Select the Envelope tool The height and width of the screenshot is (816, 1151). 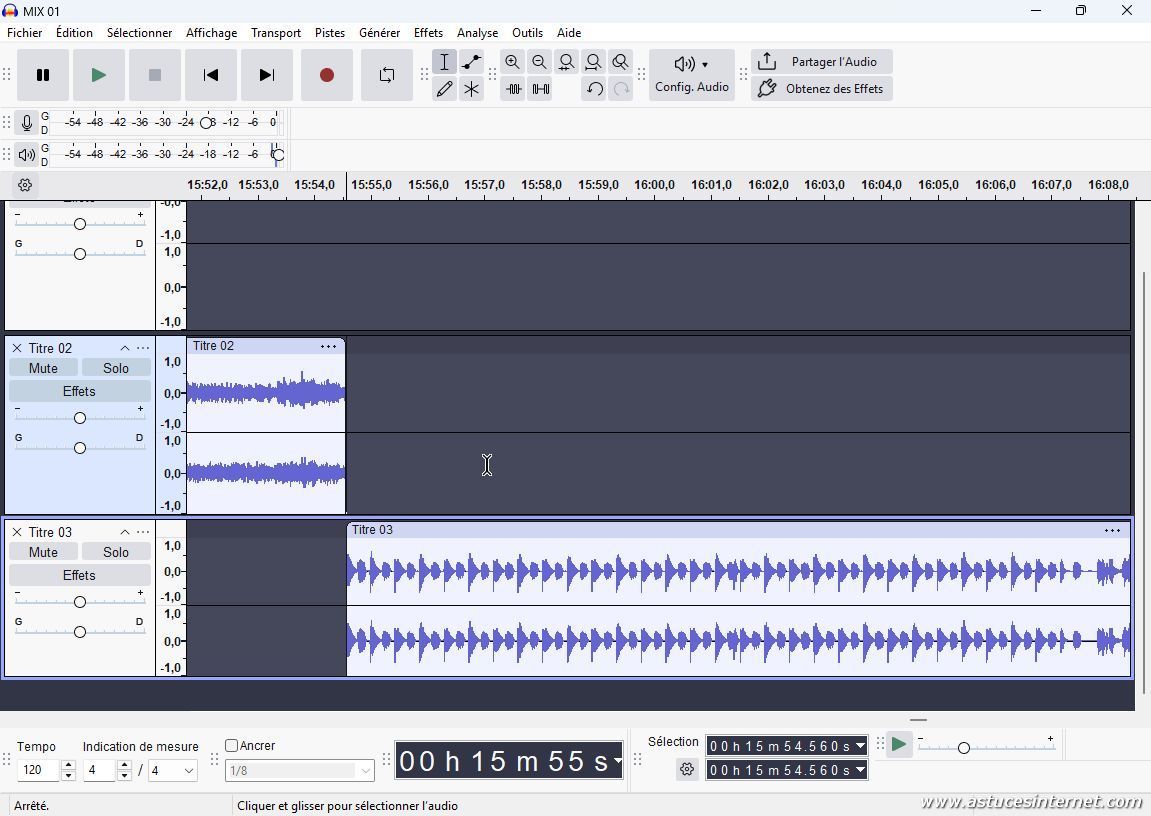coord(471,62)
